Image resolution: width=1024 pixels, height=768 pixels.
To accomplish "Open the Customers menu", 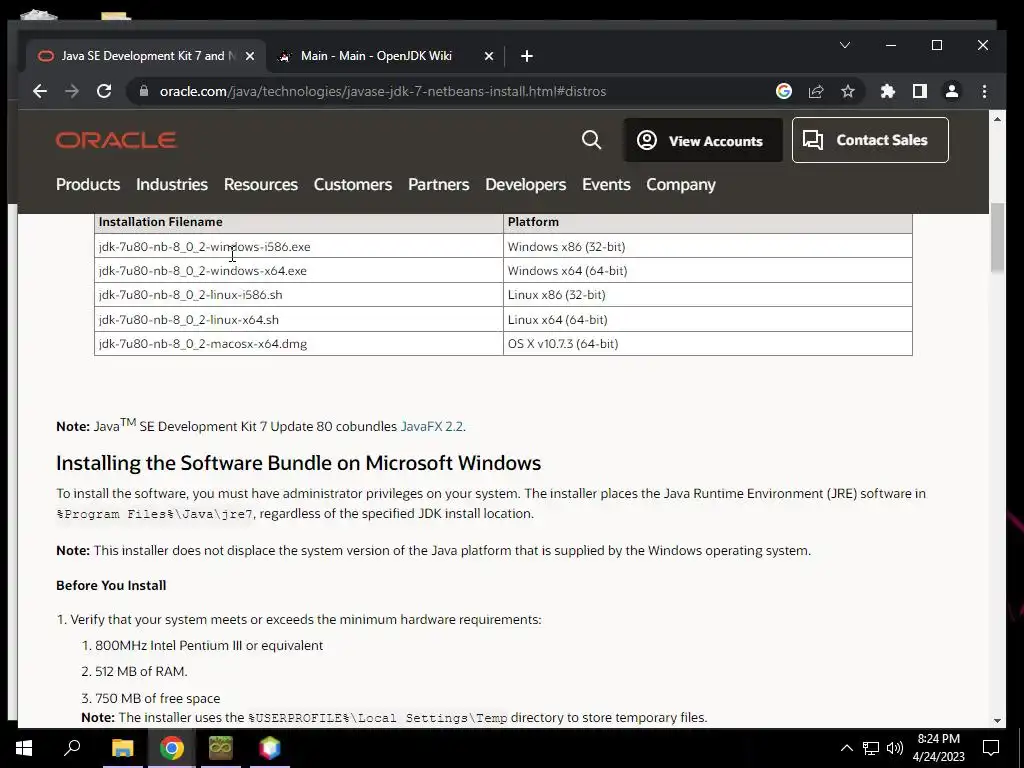I will 353,185.
